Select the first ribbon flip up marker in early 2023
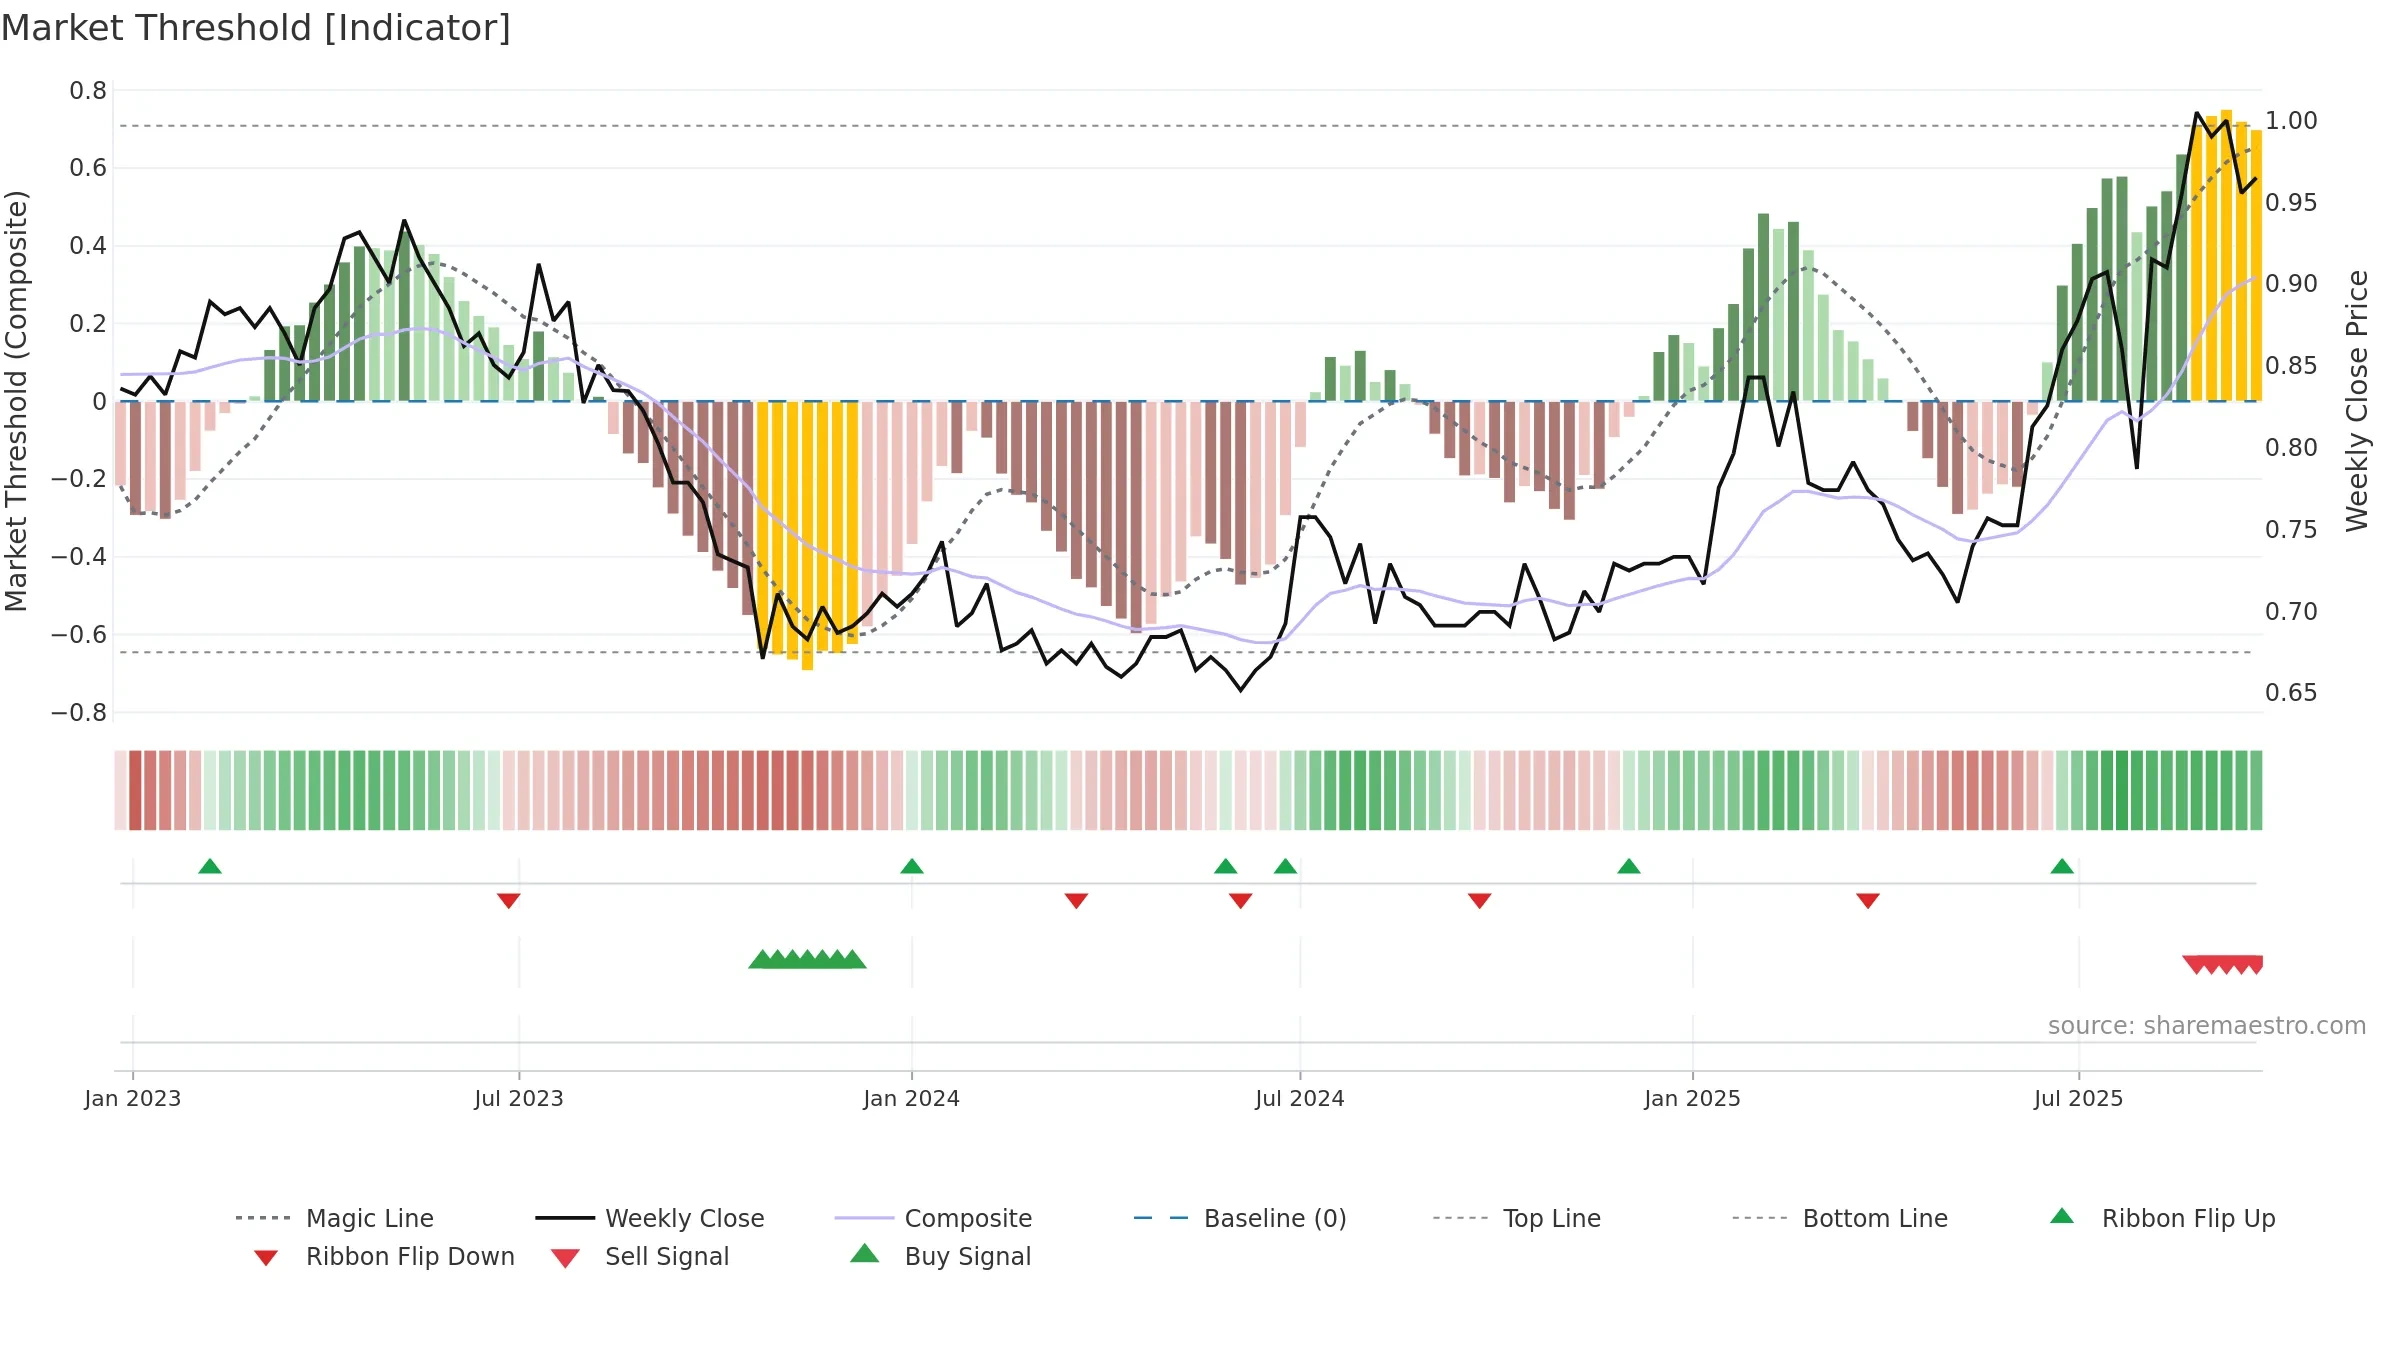Image resolution: width=2400 pixels, height=1350 pixels. [210, 866]
